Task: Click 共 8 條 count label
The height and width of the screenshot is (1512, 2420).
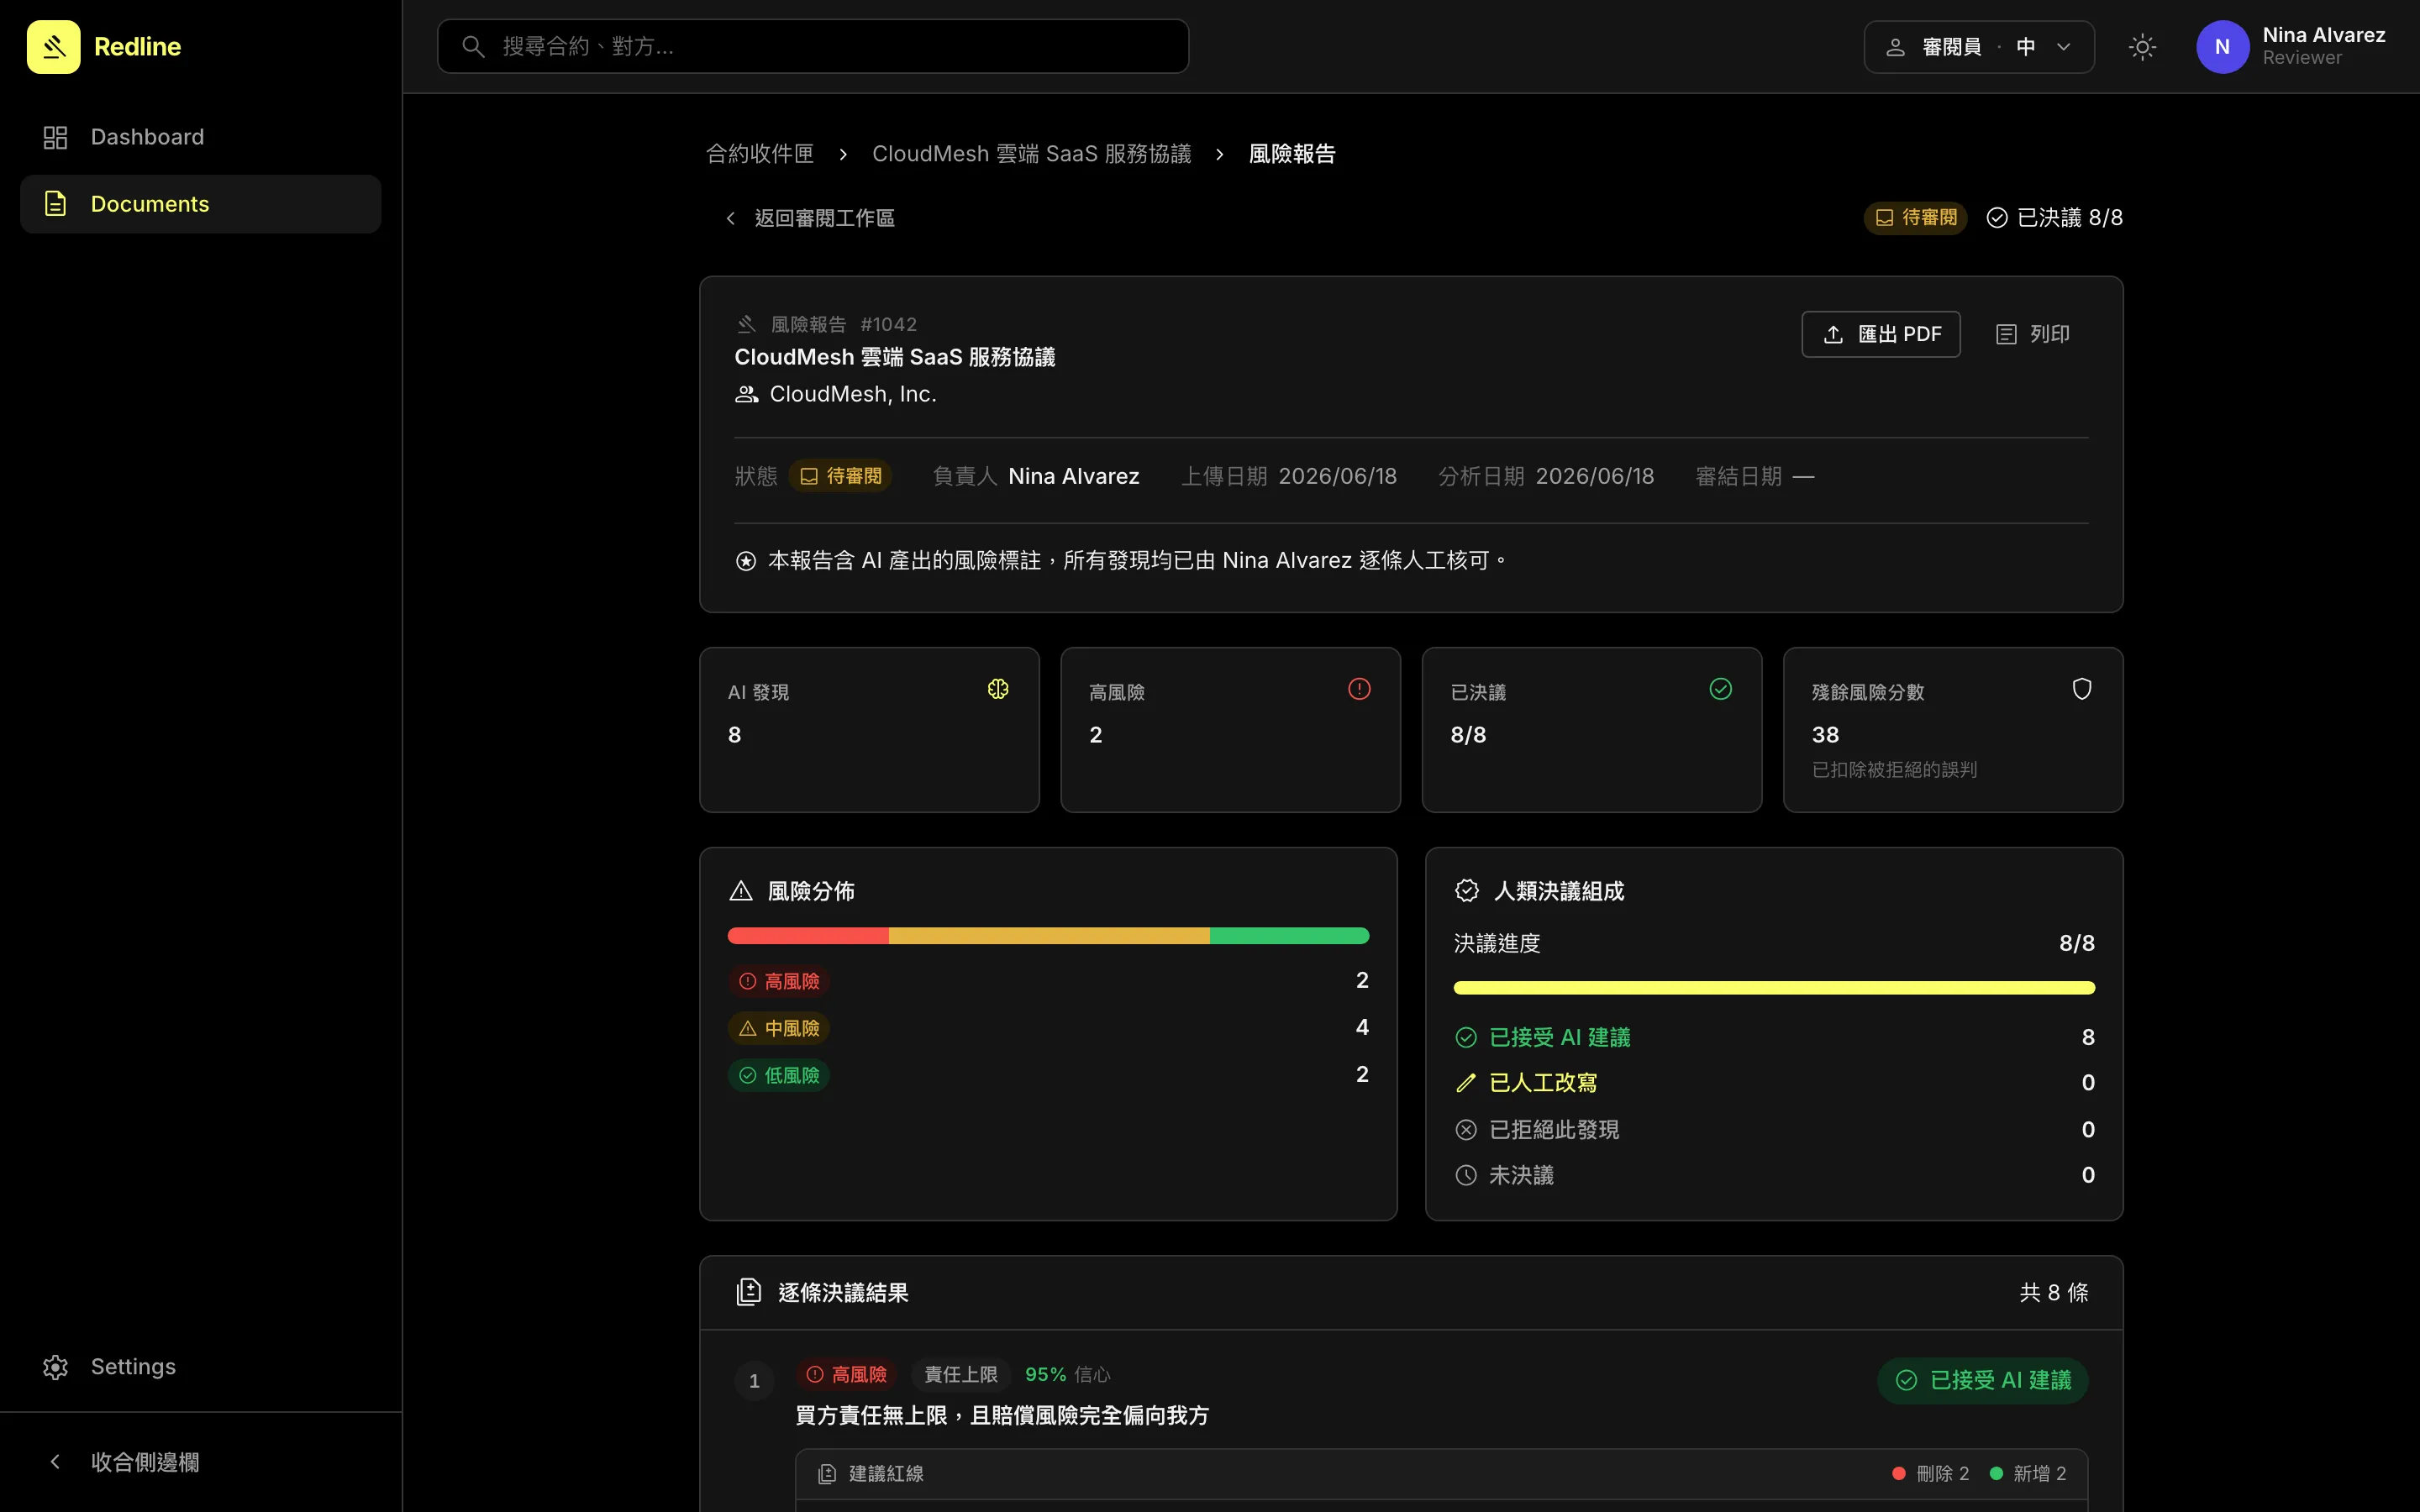Action: coord(2054,1292)
